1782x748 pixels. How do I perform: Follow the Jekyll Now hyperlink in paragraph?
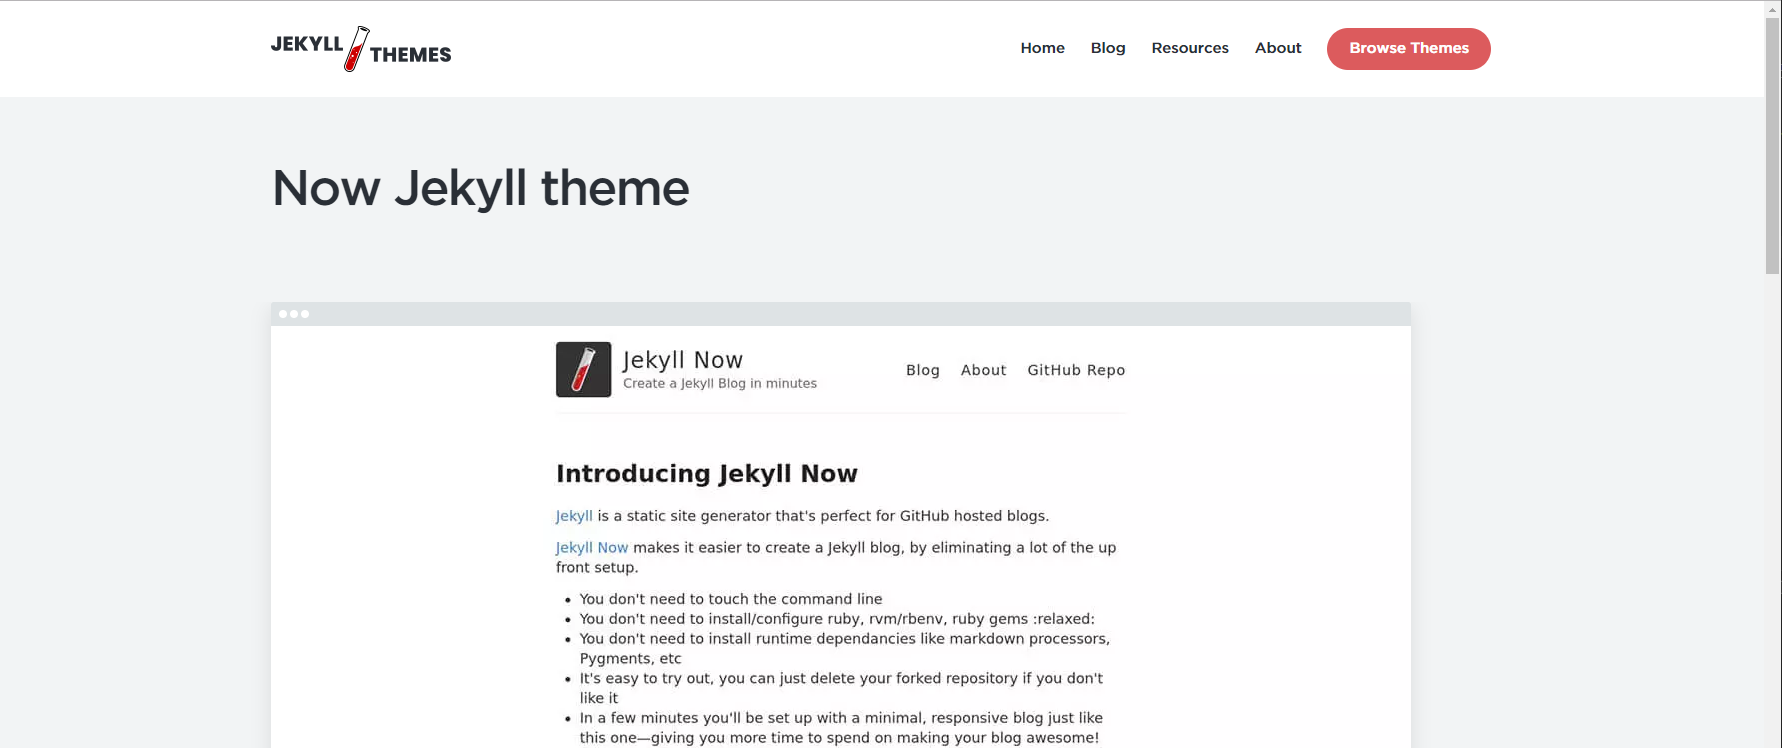coord(592,547)
